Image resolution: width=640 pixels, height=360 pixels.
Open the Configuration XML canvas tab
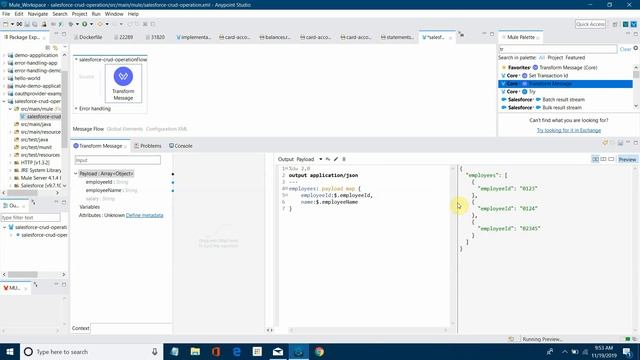tap(166, 129)
